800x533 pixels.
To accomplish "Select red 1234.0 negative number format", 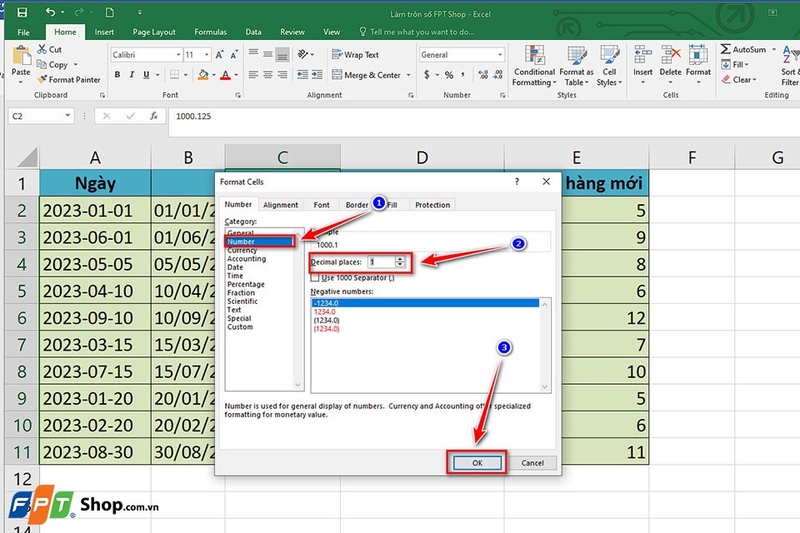I will 324,312.
